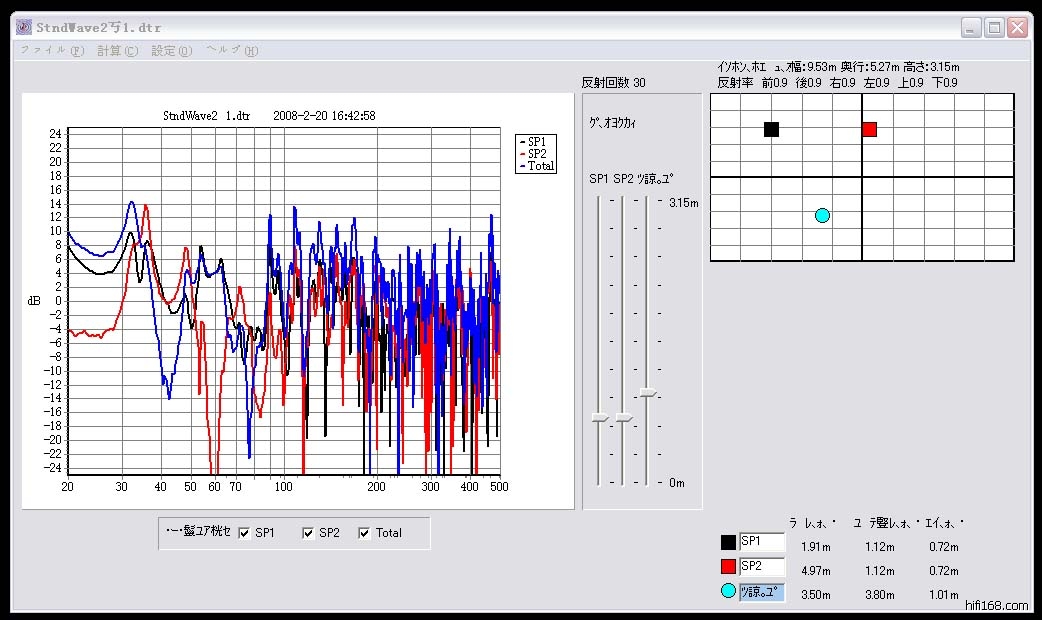The width and height of the screenshot is (1042, 620).
Task: Click the SP2 name text field
Action: [762, 566]
